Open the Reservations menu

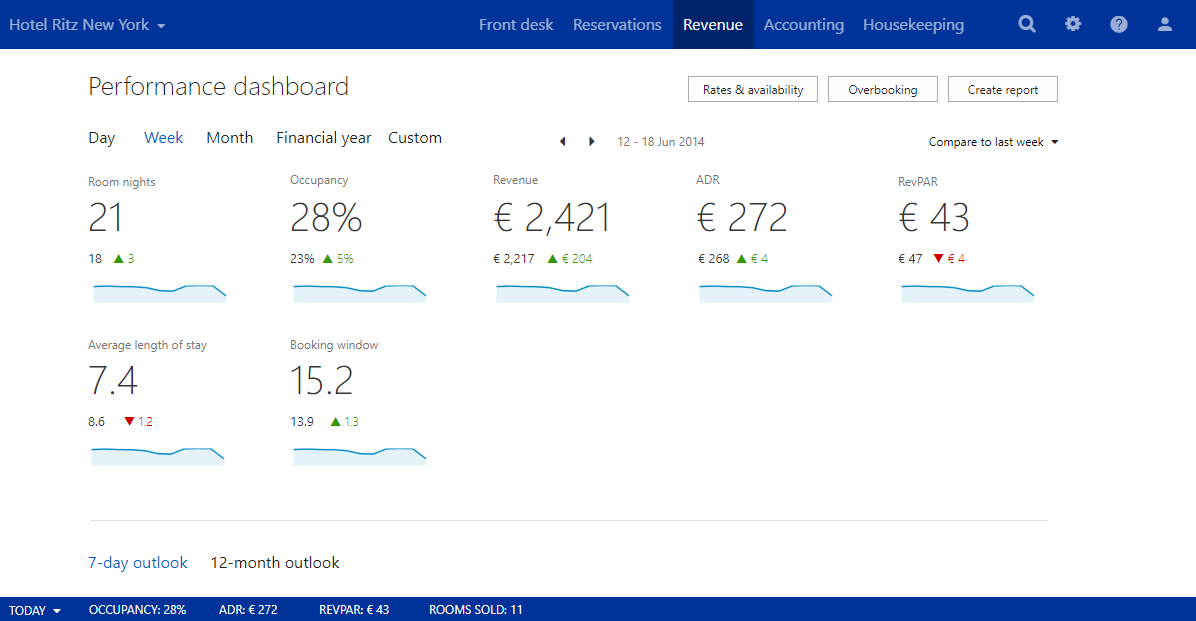pyautogui.click(x=617, y=24)
